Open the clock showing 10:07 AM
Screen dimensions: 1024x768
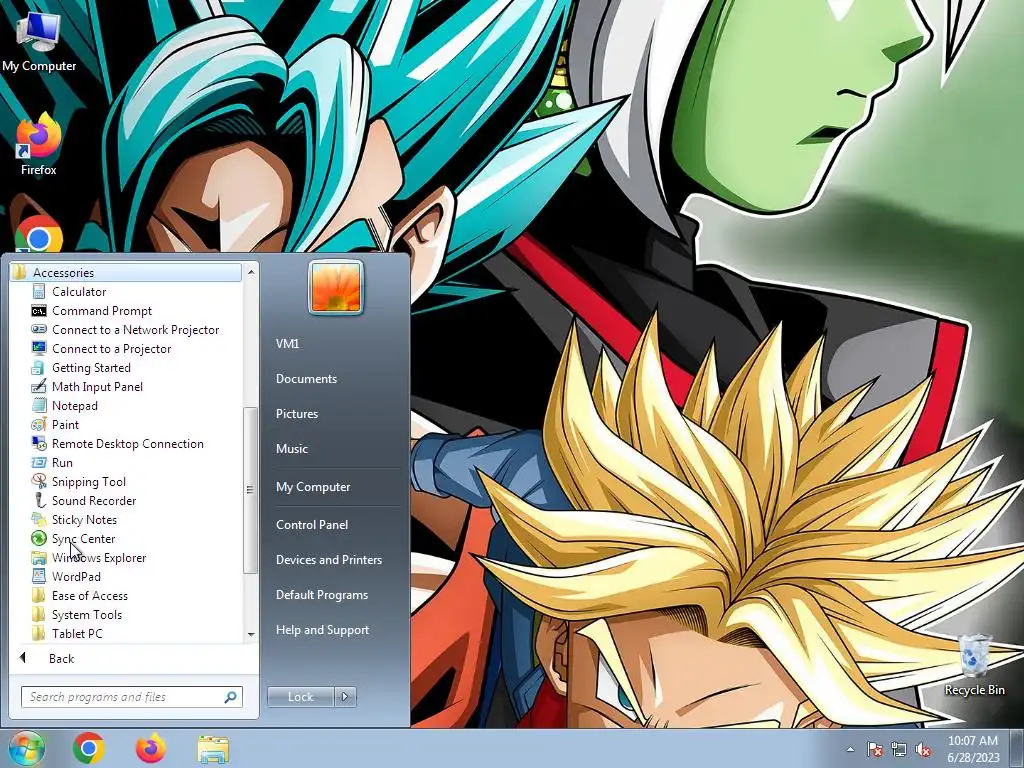[x=973, y=749]
